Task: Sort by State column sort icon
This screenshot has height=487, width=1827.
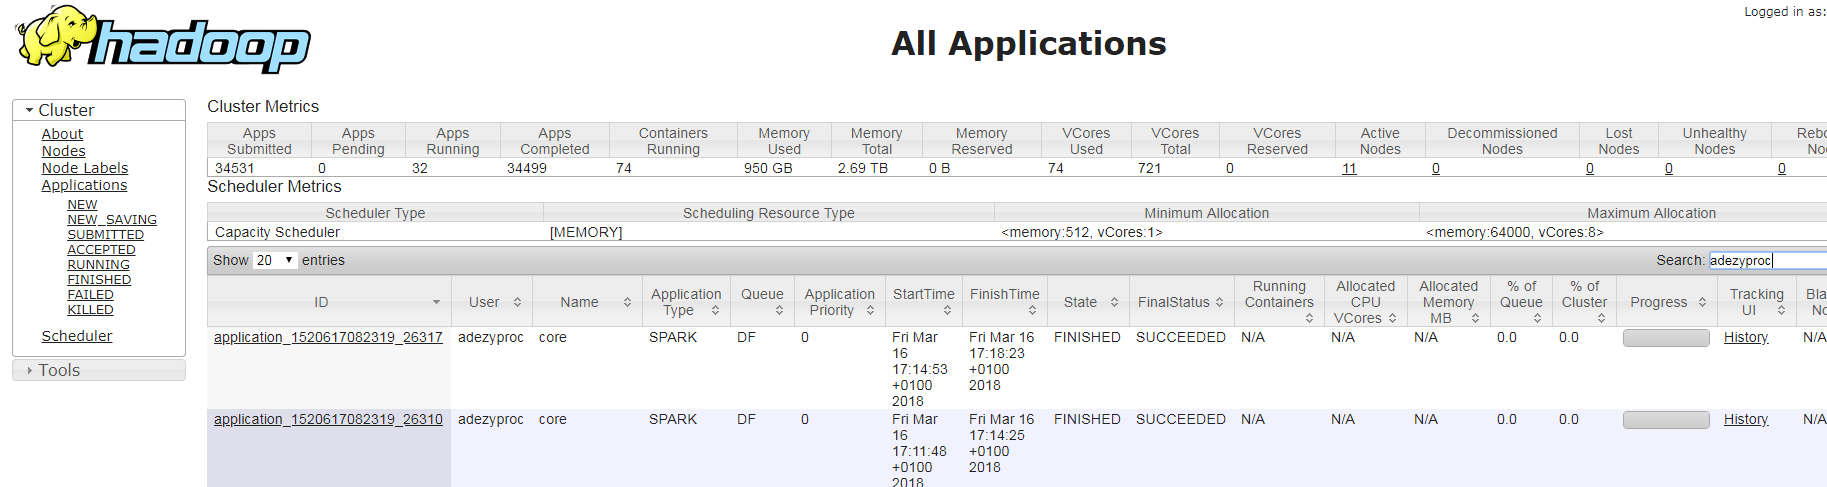Action: [1114, 302]
